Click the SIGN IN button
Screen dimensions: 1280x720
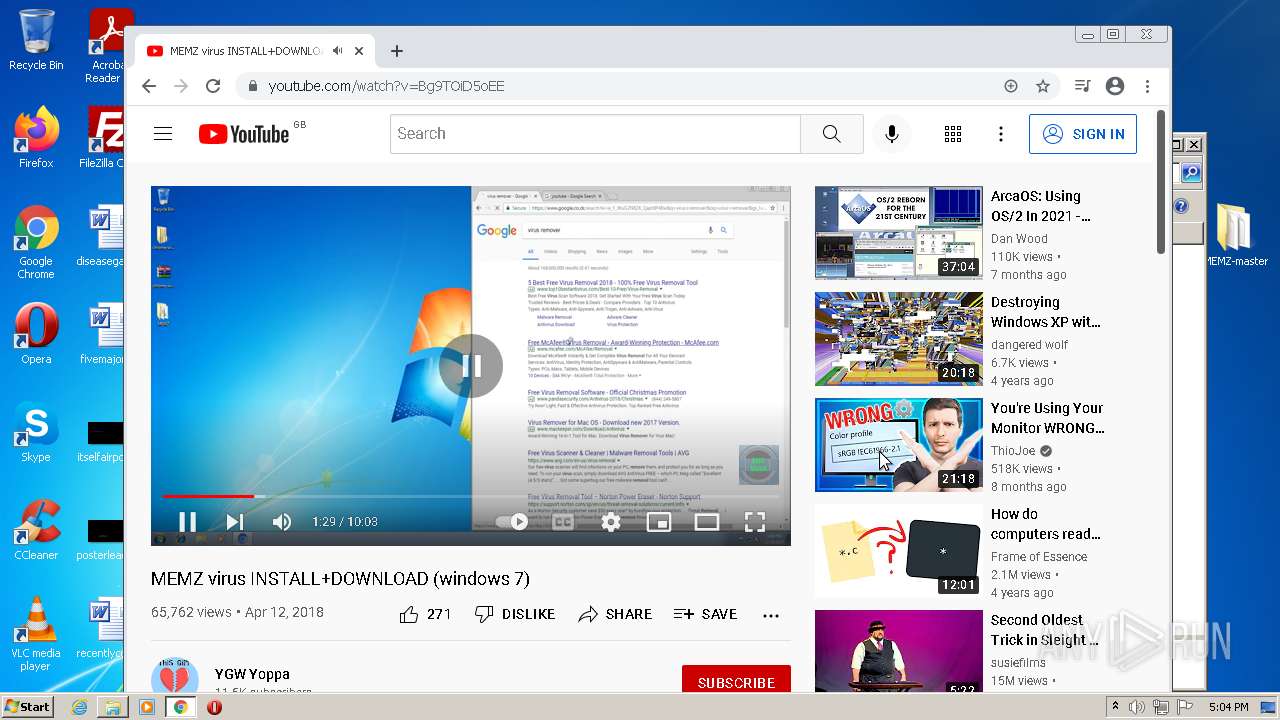click(x=1083, y=134)
